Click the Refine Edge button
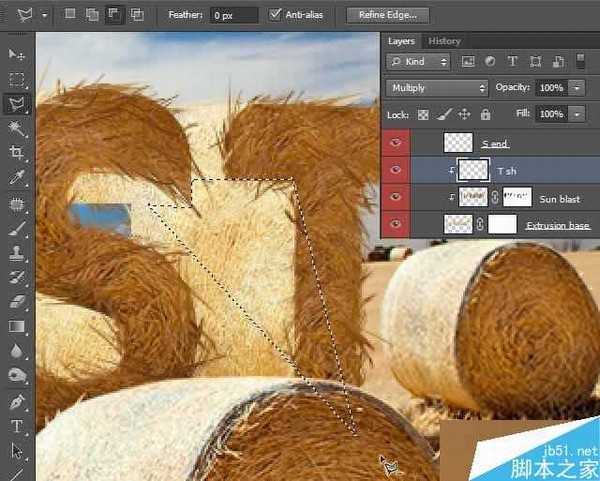The height and width of the screenshot is (481, 600). click(x=388, y=15)
